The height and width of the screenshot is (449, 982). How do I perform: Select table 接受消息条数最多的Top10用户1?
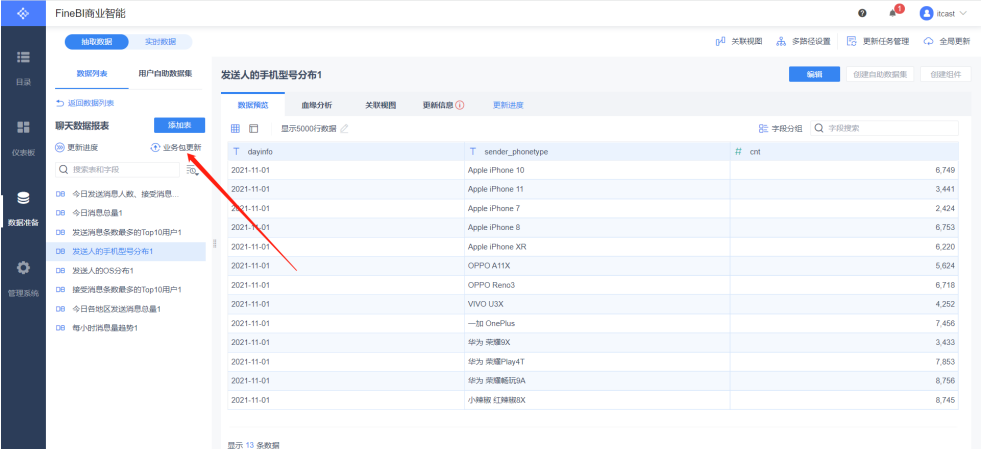[126, 290]
